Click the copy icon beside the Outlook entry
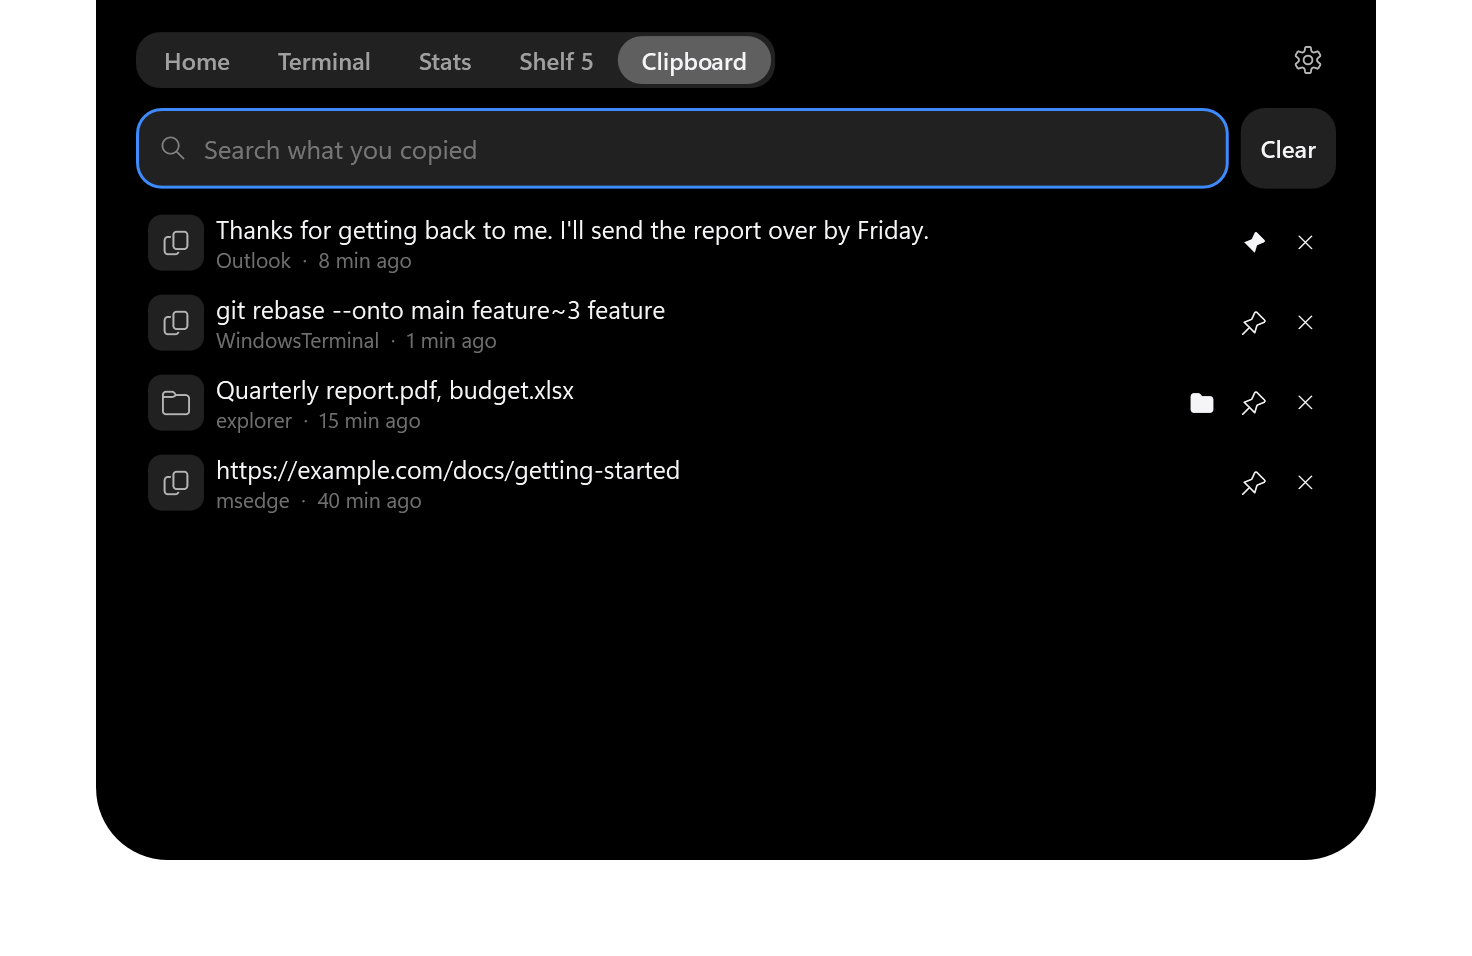 (176, 243)
